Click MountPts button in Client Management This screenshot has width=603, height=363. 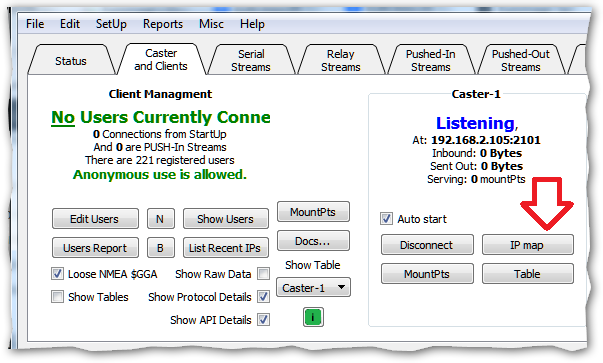pyautogui.click(x=313, y=211)
